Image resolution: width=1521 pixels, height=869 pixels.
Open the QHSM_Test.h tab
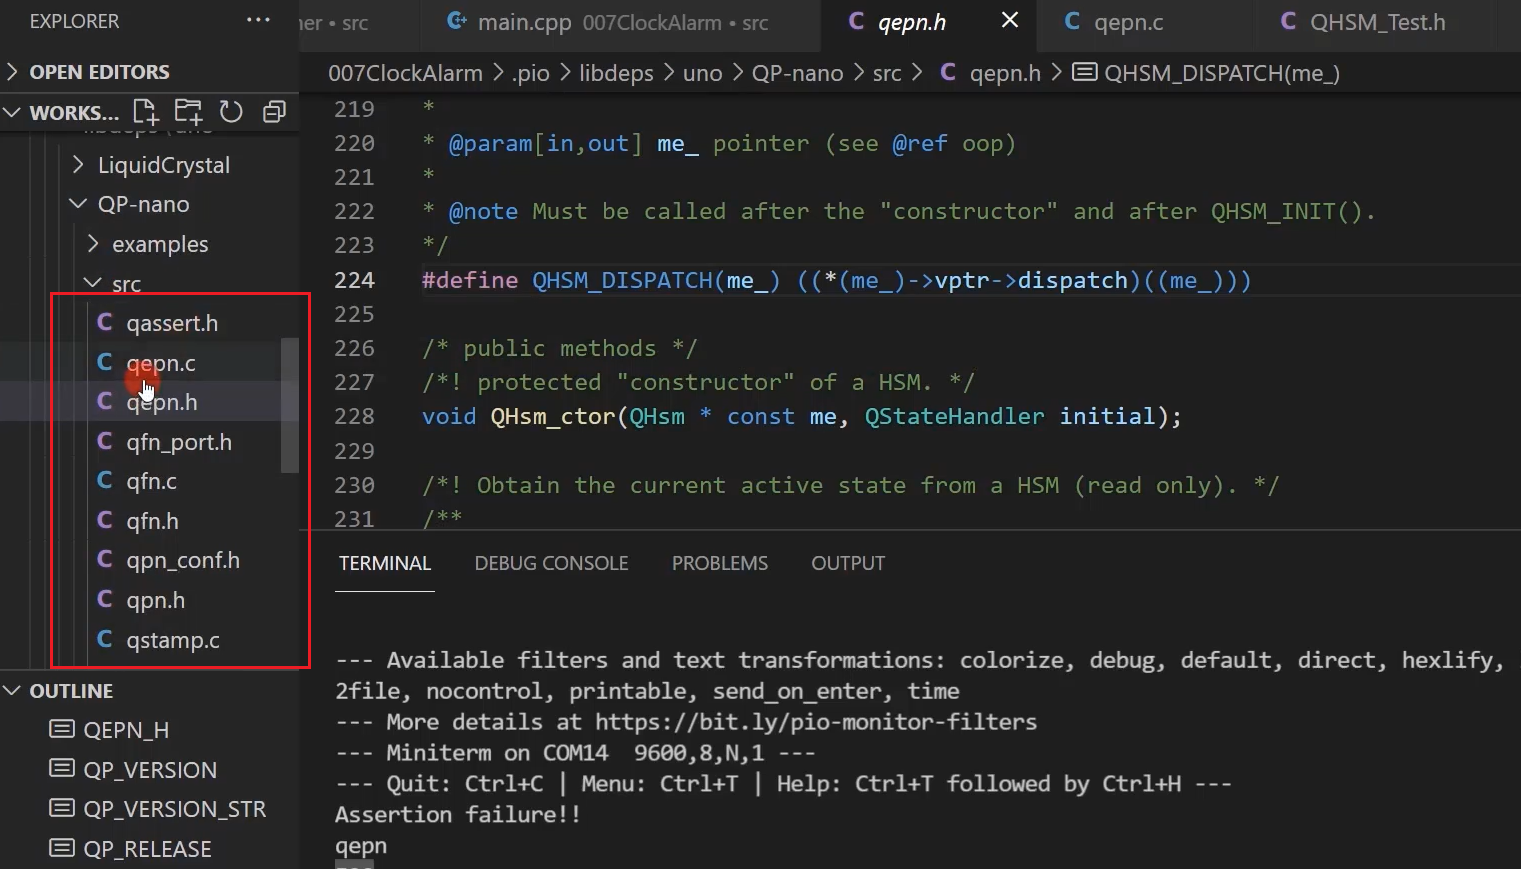(1376, 22)
